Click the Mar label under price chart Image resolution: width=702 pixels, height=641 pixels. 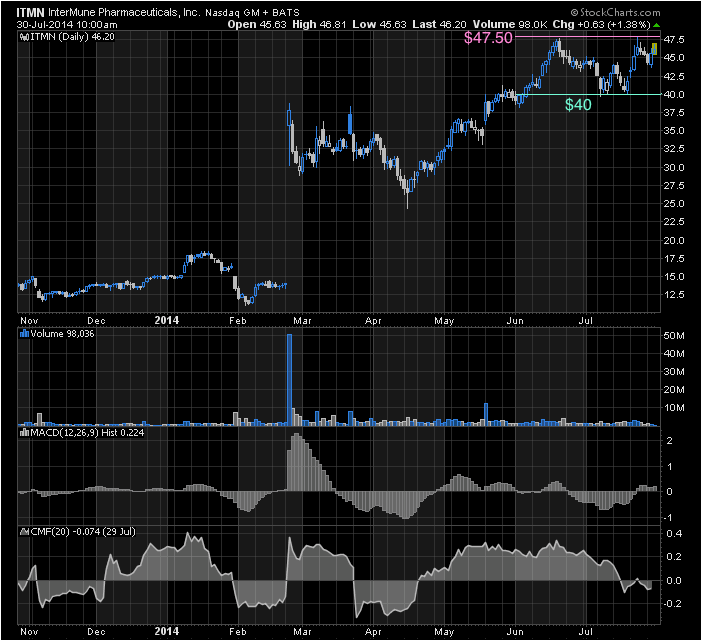(302, 320)
